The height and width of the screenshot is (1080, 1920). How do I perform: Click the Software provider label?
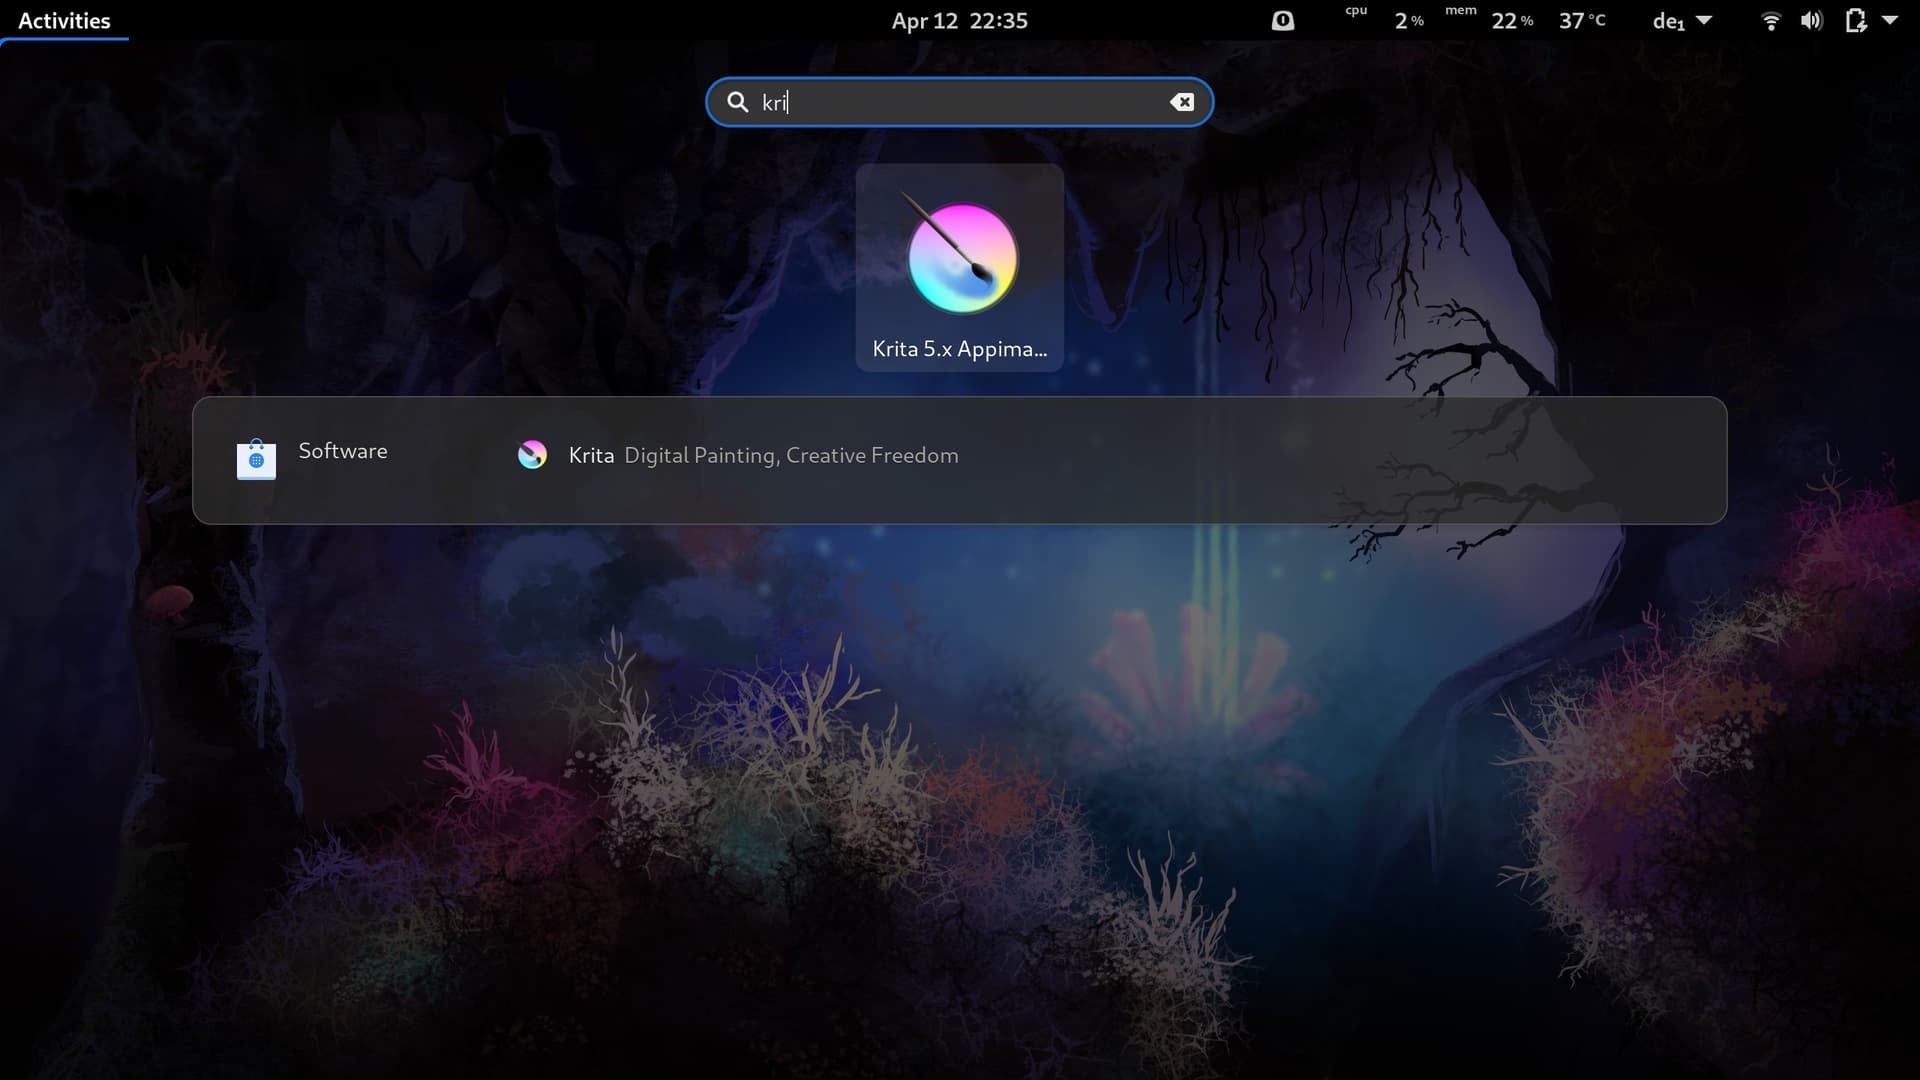coord(343,451)
